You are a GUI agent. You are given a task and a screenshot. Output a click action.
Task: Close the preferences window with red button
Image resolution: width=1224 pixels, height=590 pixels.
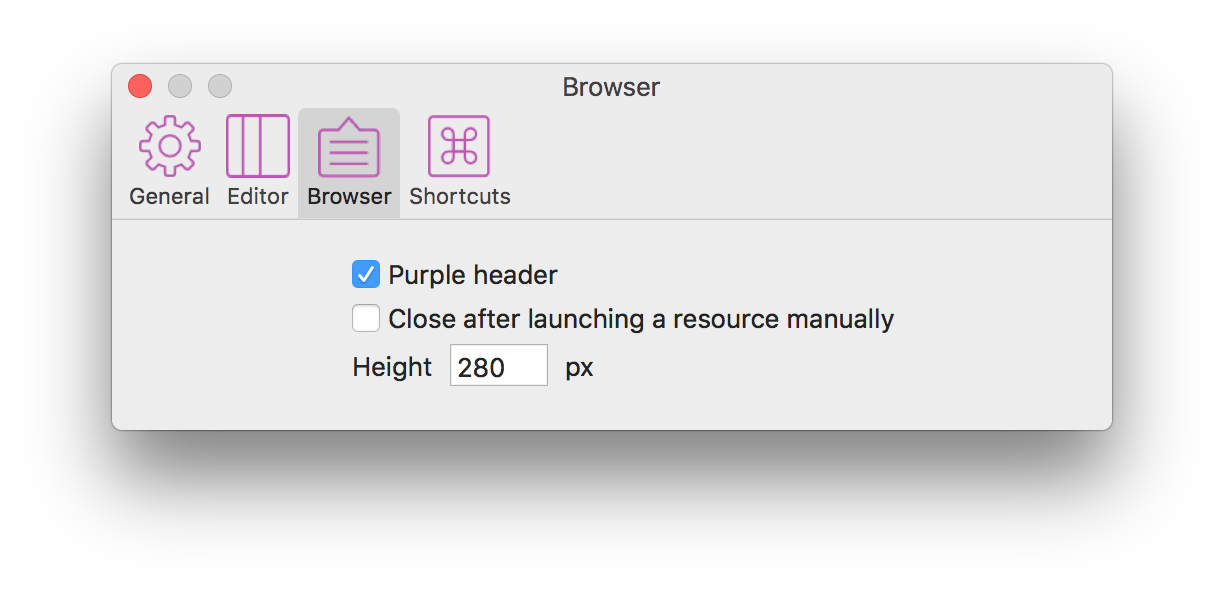[140, 86]
